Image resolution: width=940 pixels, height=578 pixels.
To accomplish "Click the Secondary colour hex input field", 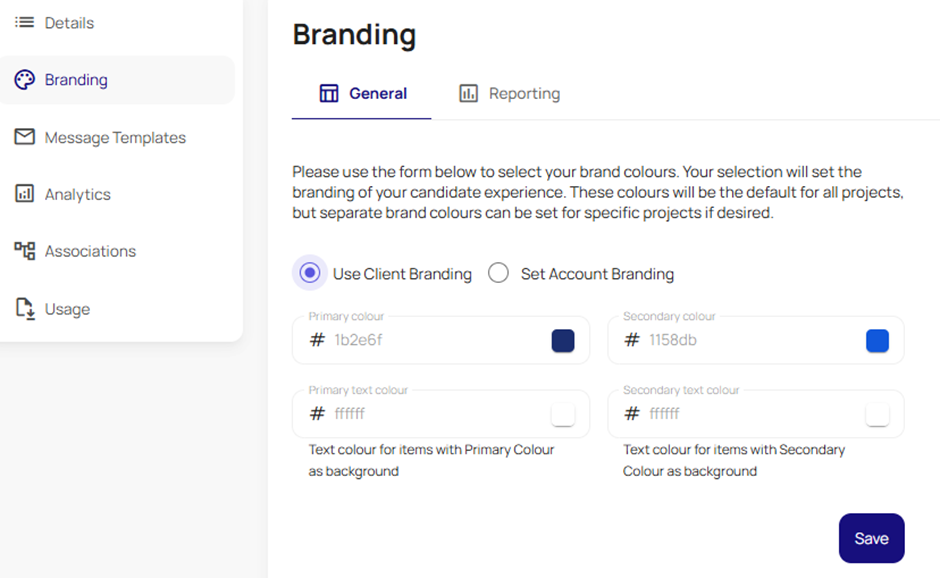I will point(755,340).
